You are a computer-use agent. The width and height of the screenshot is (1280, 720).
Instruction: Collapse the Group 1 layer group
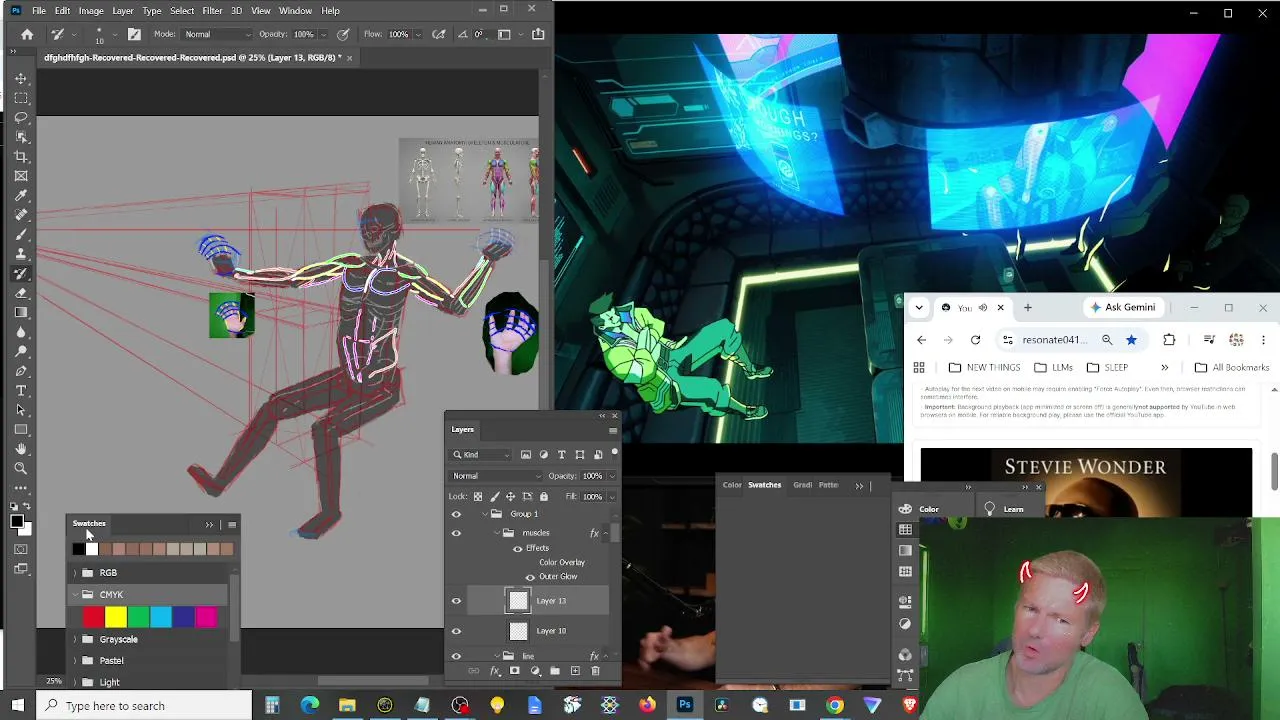pos(485,514)
